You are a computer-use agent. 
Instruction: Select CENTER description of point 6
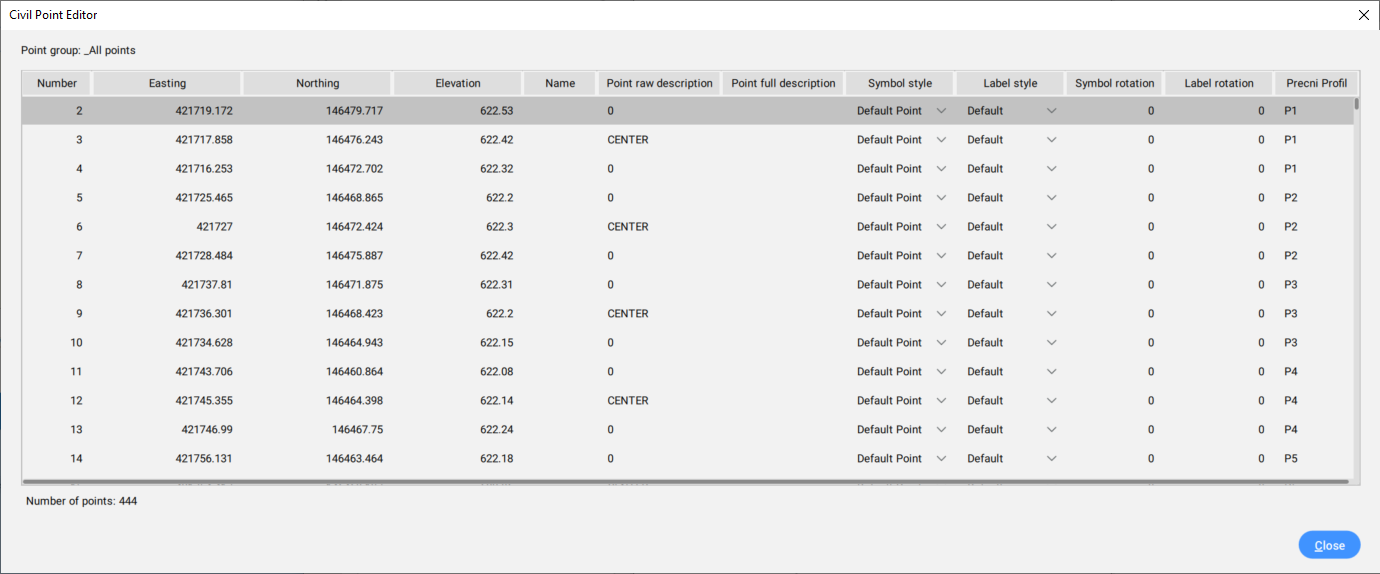coord(628,227)
